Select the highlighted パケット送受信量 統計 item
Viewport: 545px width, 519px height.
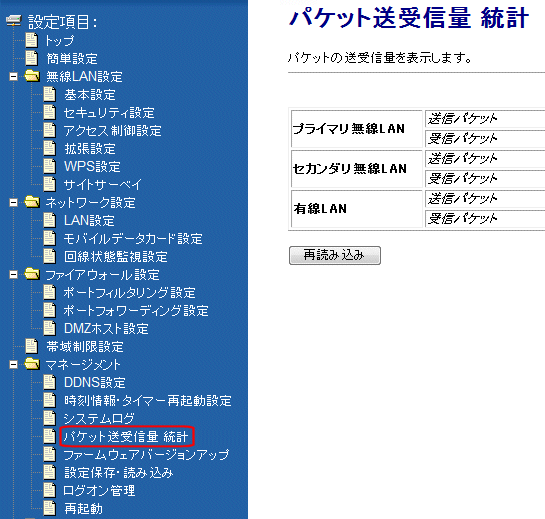click(x=126, y=437)
